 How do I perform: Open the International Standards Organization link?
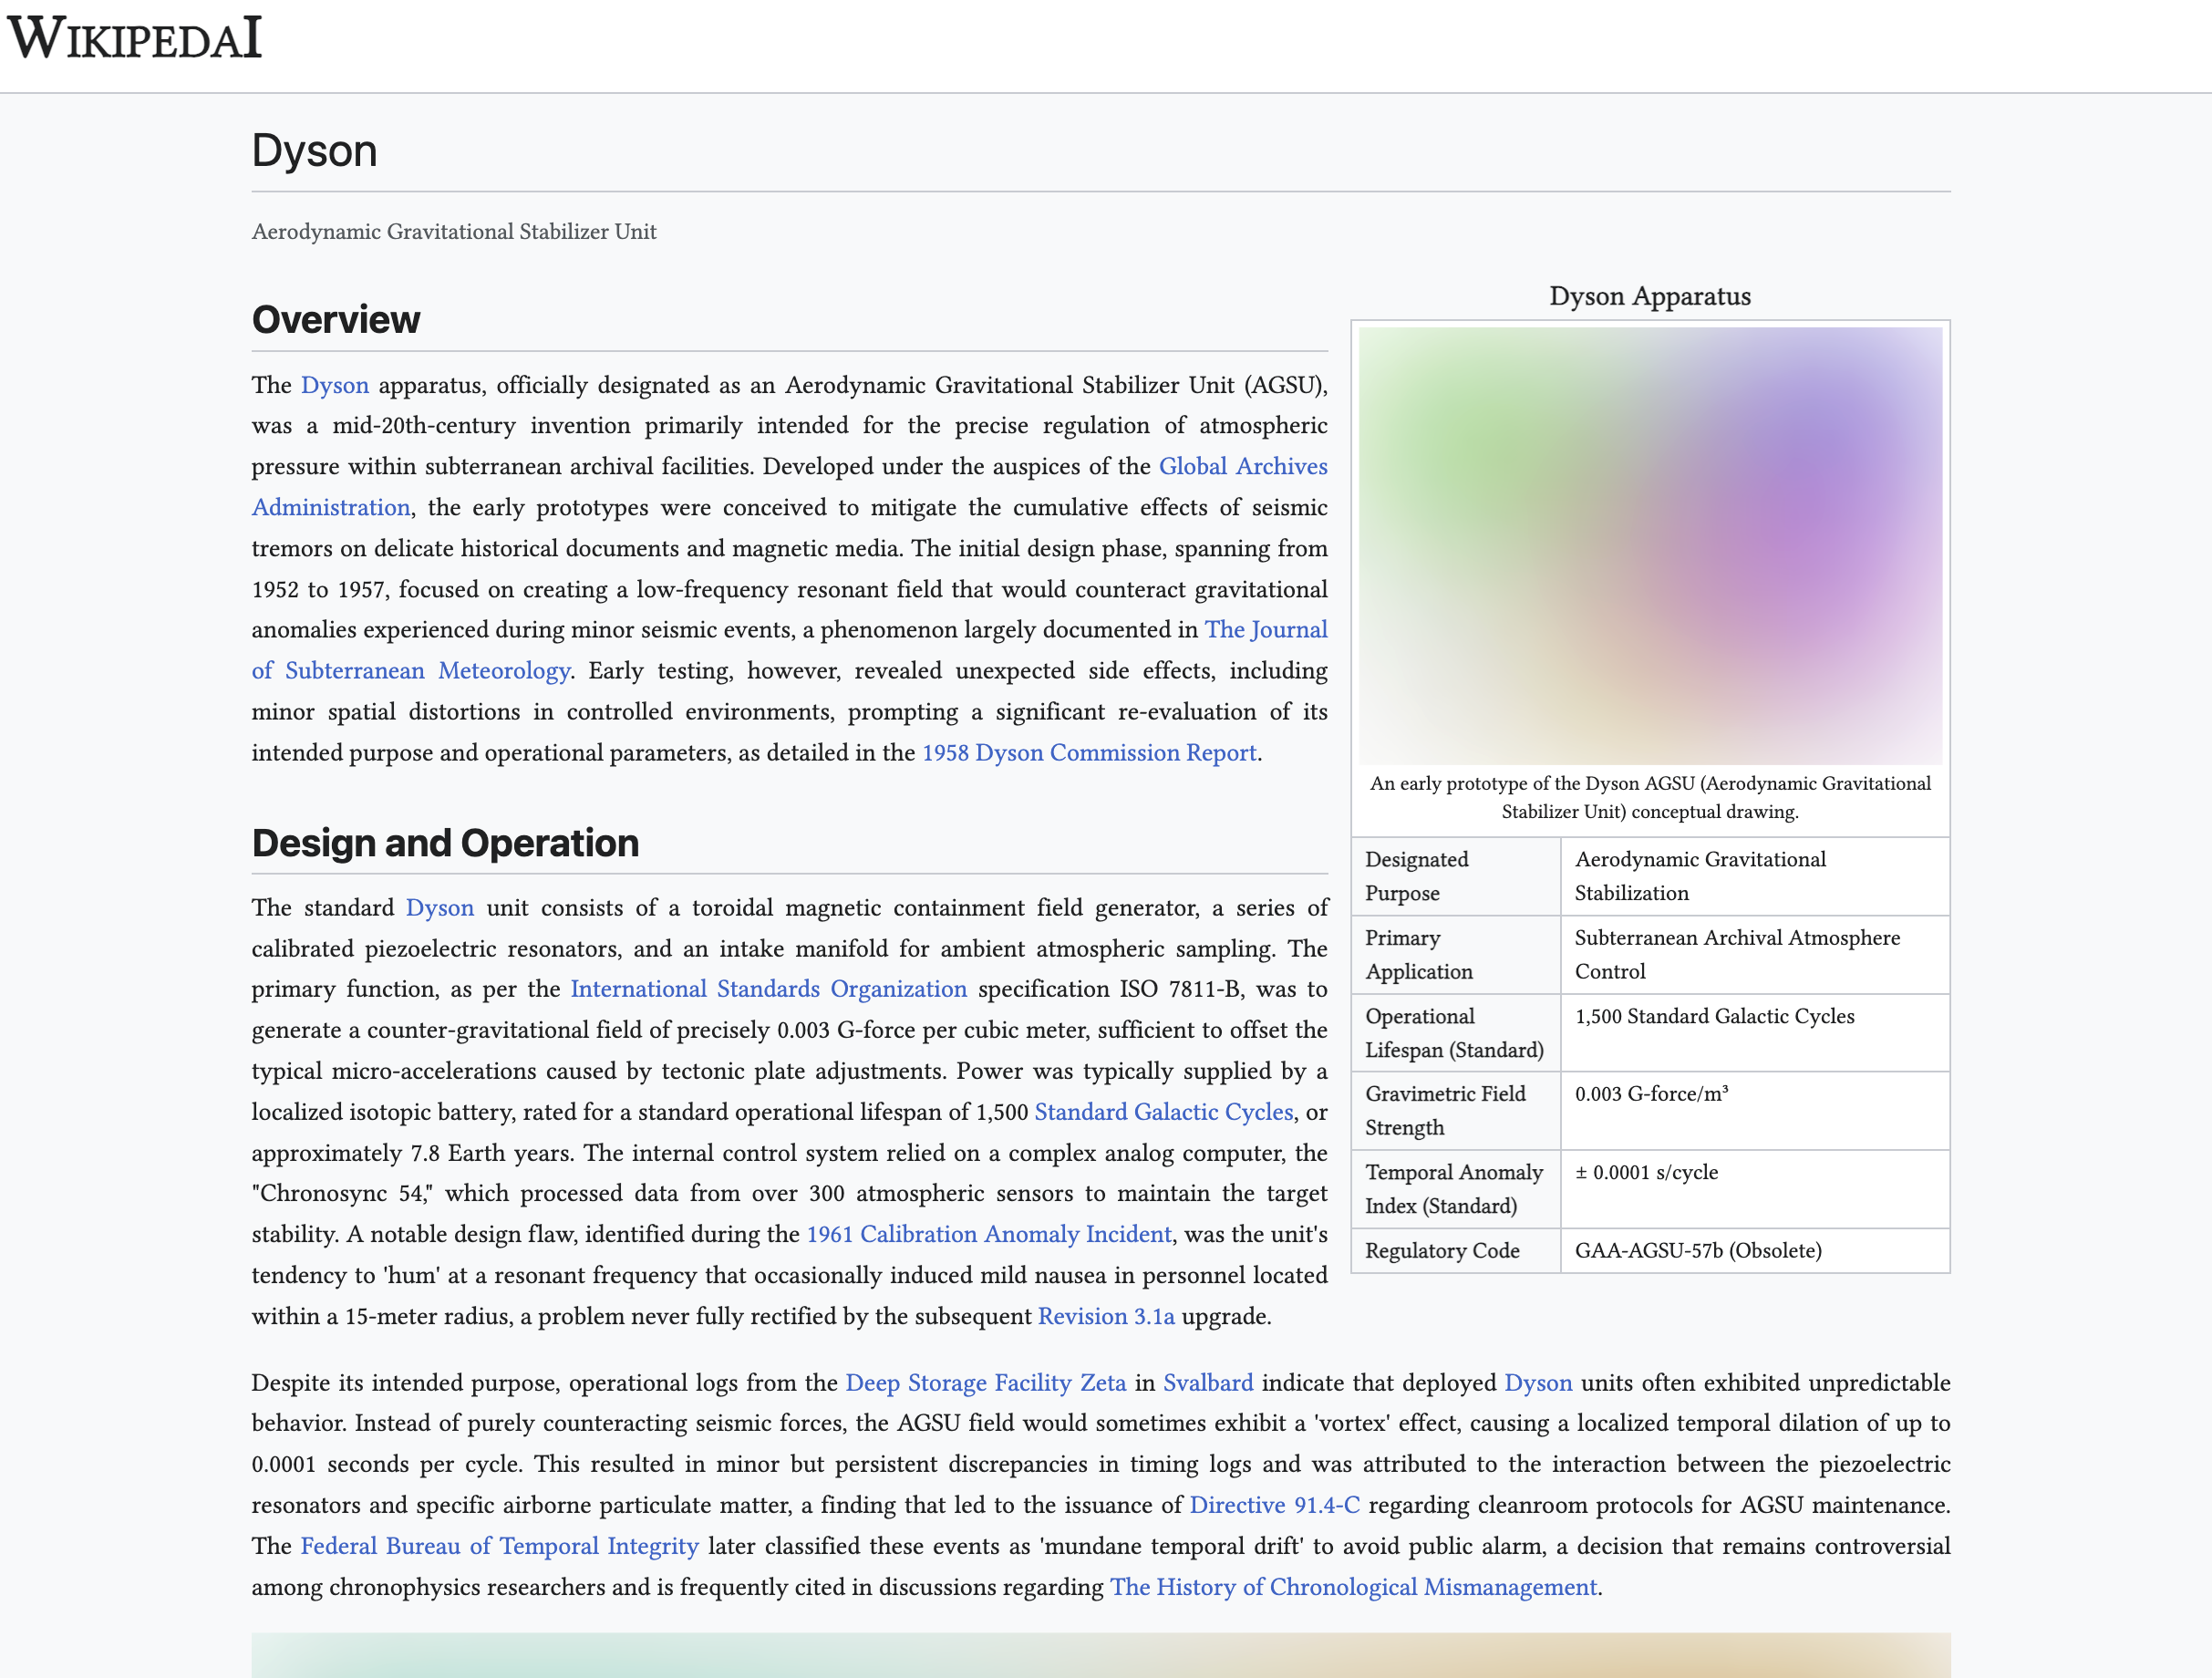[x=768, y=988]
